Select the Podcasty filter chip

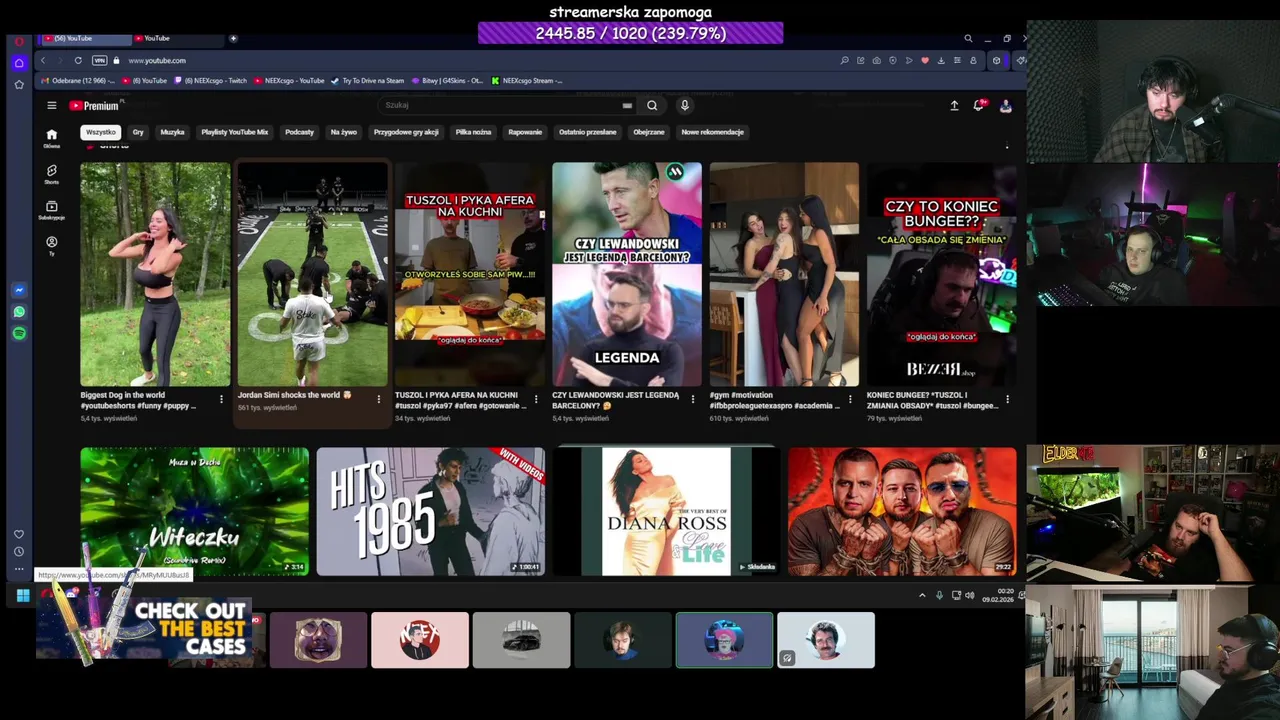coord(299,132)
